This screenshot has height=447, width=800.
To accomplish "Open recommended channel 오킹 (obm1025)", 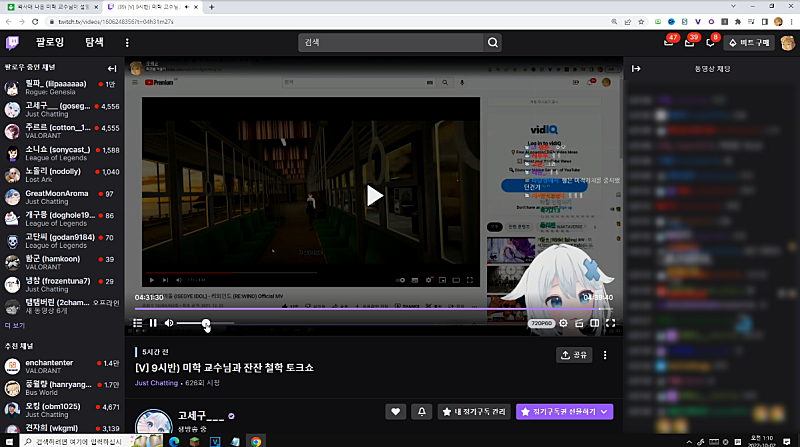I will coord(62,410).
